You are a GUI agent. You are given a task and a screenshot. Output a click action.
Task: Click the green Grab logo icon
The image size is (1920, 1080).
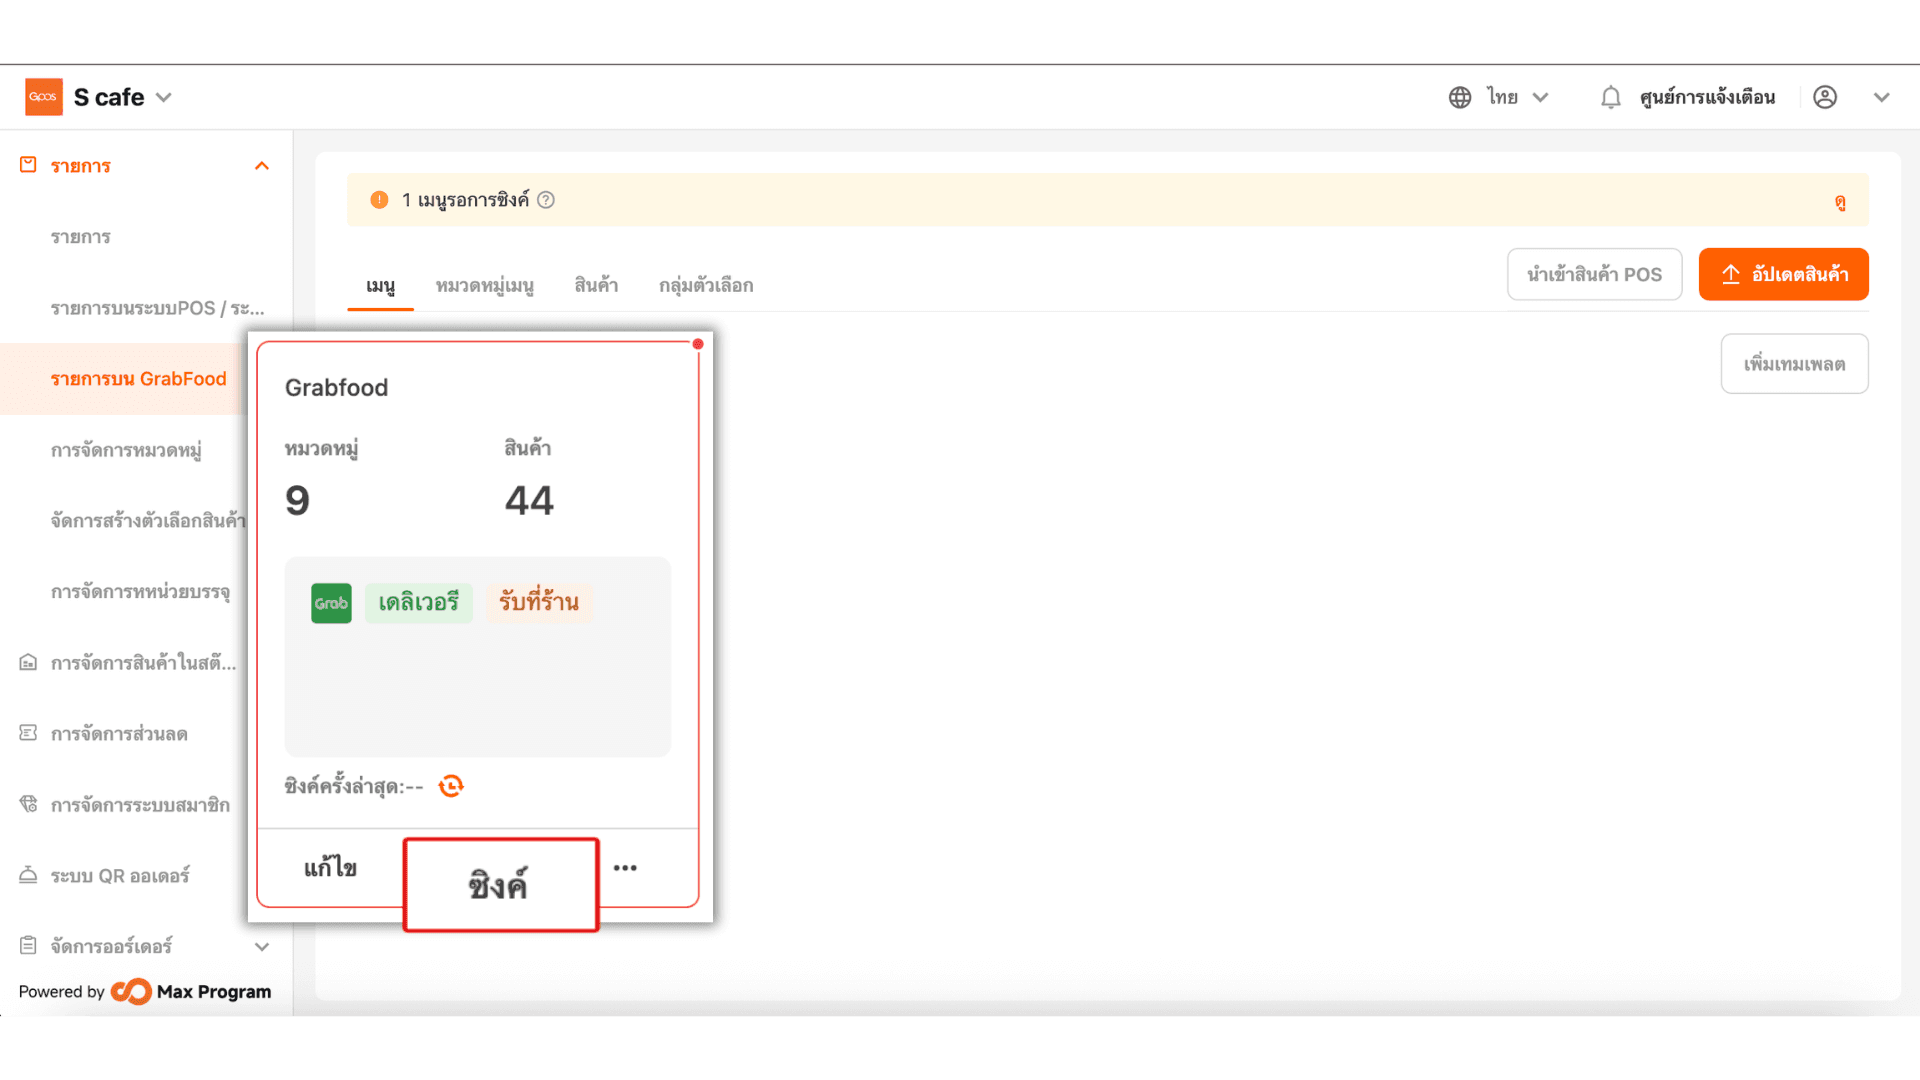coord(331,603)
